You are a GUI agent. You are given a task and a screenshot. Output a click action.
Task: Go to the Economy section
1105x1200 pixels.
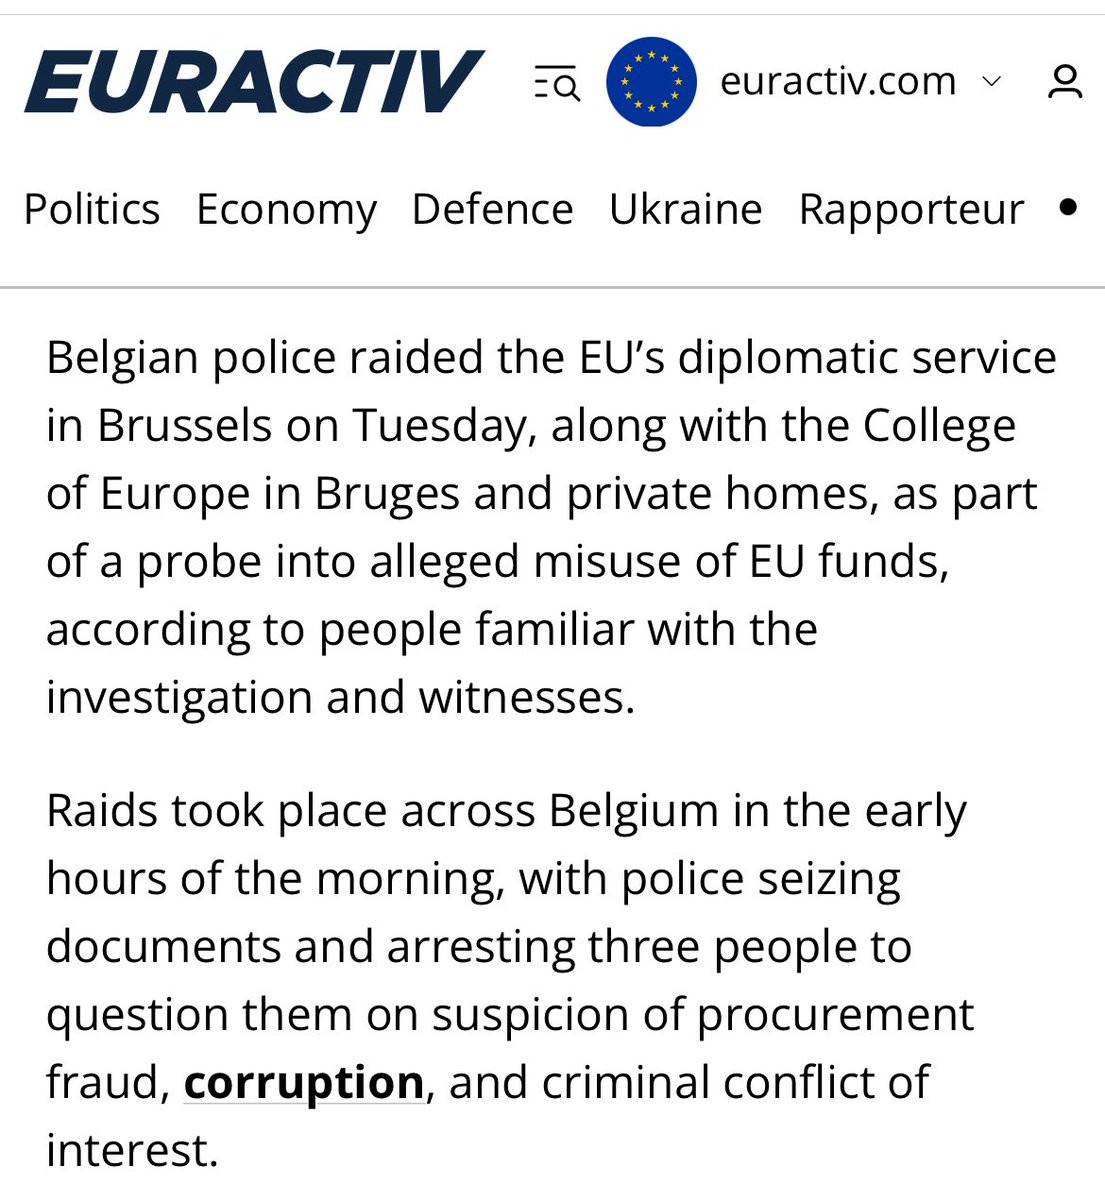[286, 211]
